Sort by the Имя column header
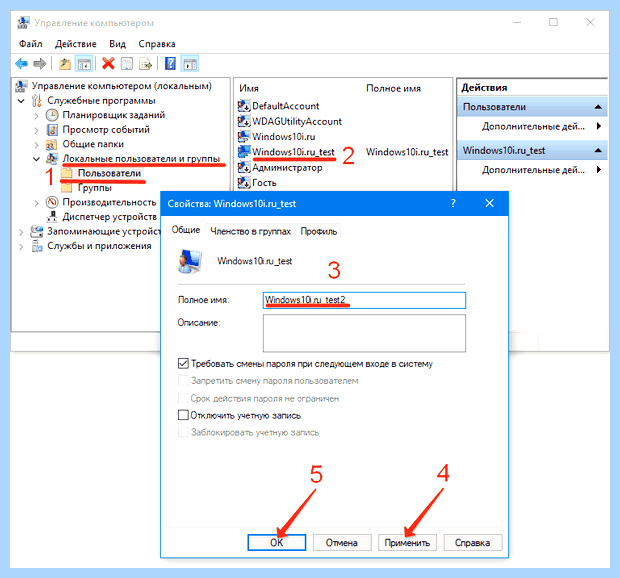Viewport: 620px width, 578px height. (x=249, y=88)
